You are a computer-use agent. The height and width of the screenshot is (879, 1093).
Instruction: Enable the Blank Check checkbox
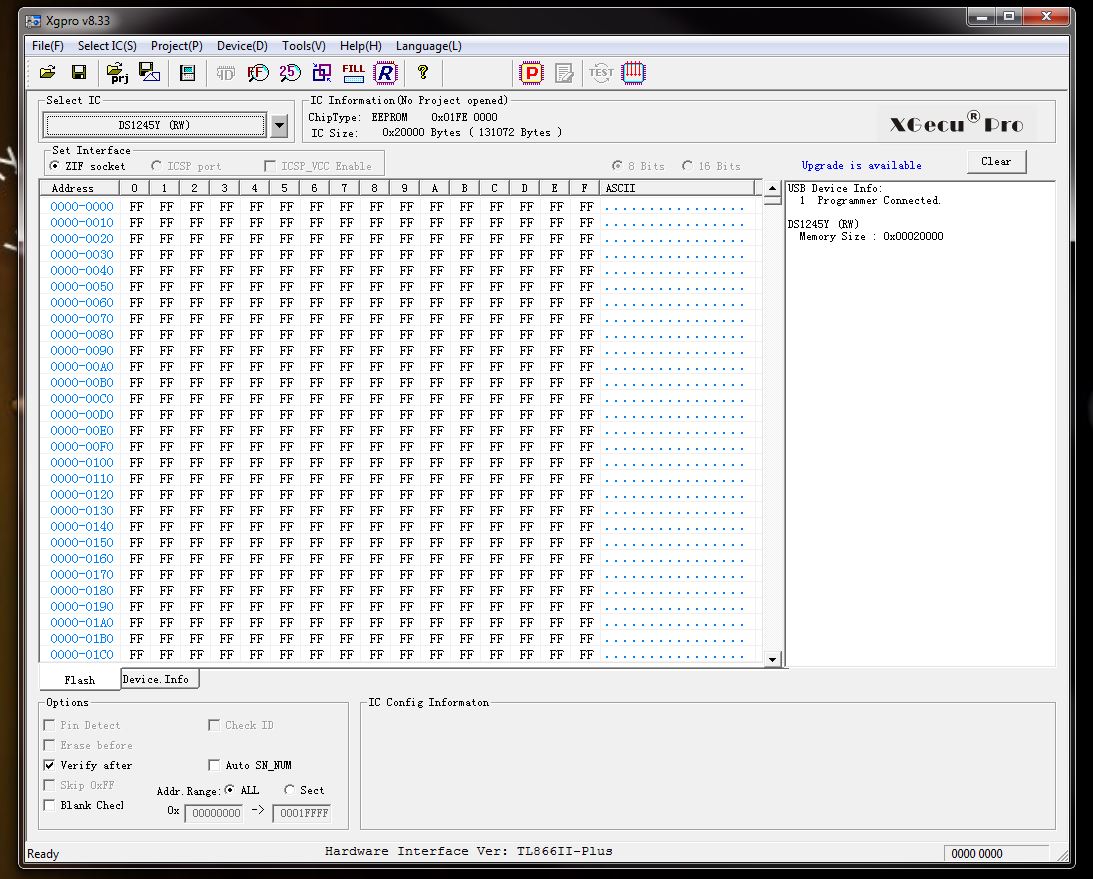(x=49, y=805)
